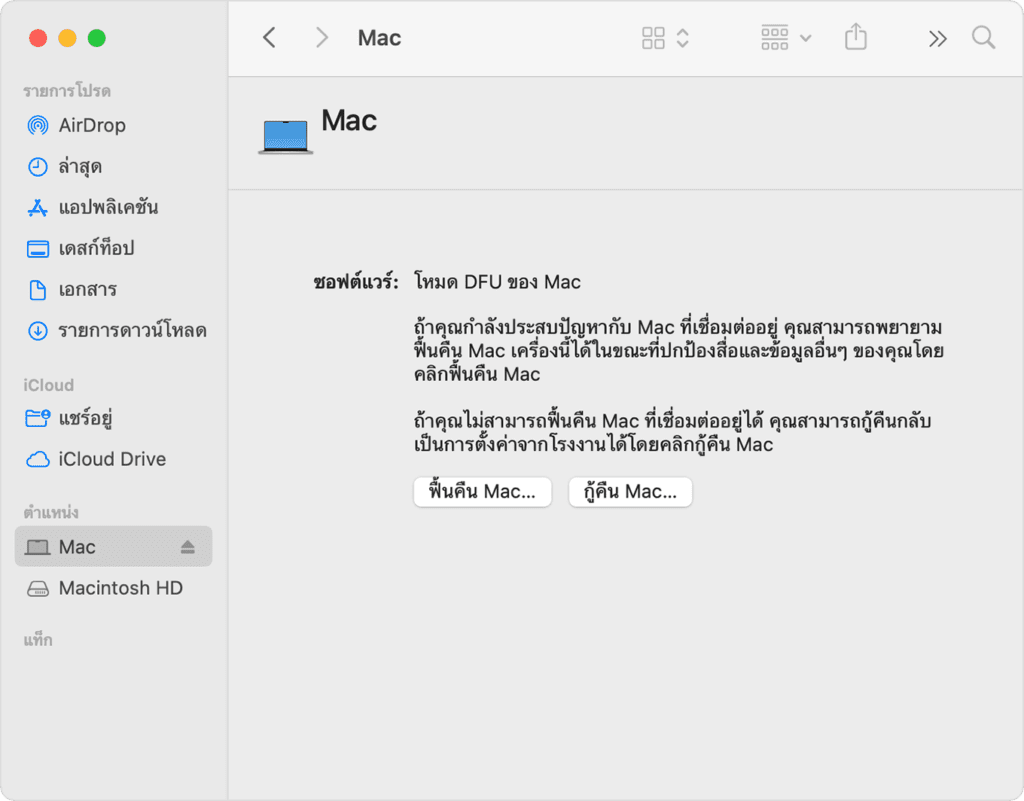Click the กู้คืน Mac... button
The height and width of the screenshot is (801, 1024).
pyautogui.click(x=630, y=492)
